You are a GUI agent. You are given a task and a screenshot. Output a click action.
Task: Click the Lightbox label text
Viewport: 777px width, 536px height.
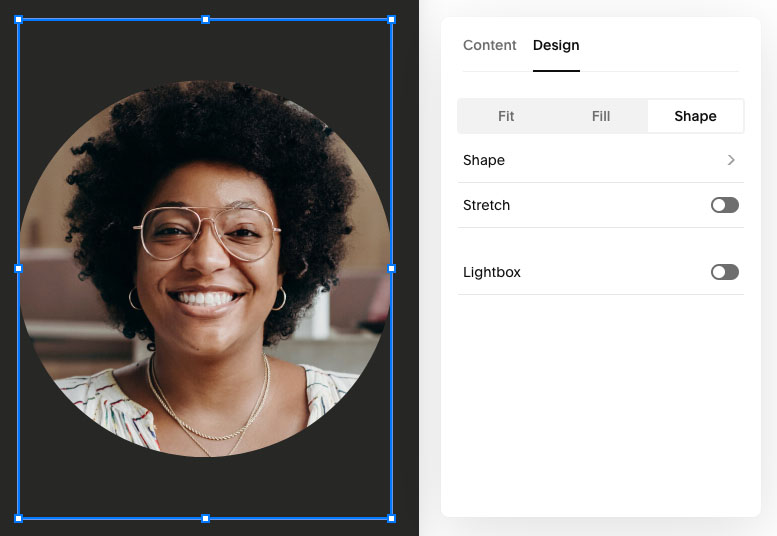pyautogui.click(x=492, y=272)
